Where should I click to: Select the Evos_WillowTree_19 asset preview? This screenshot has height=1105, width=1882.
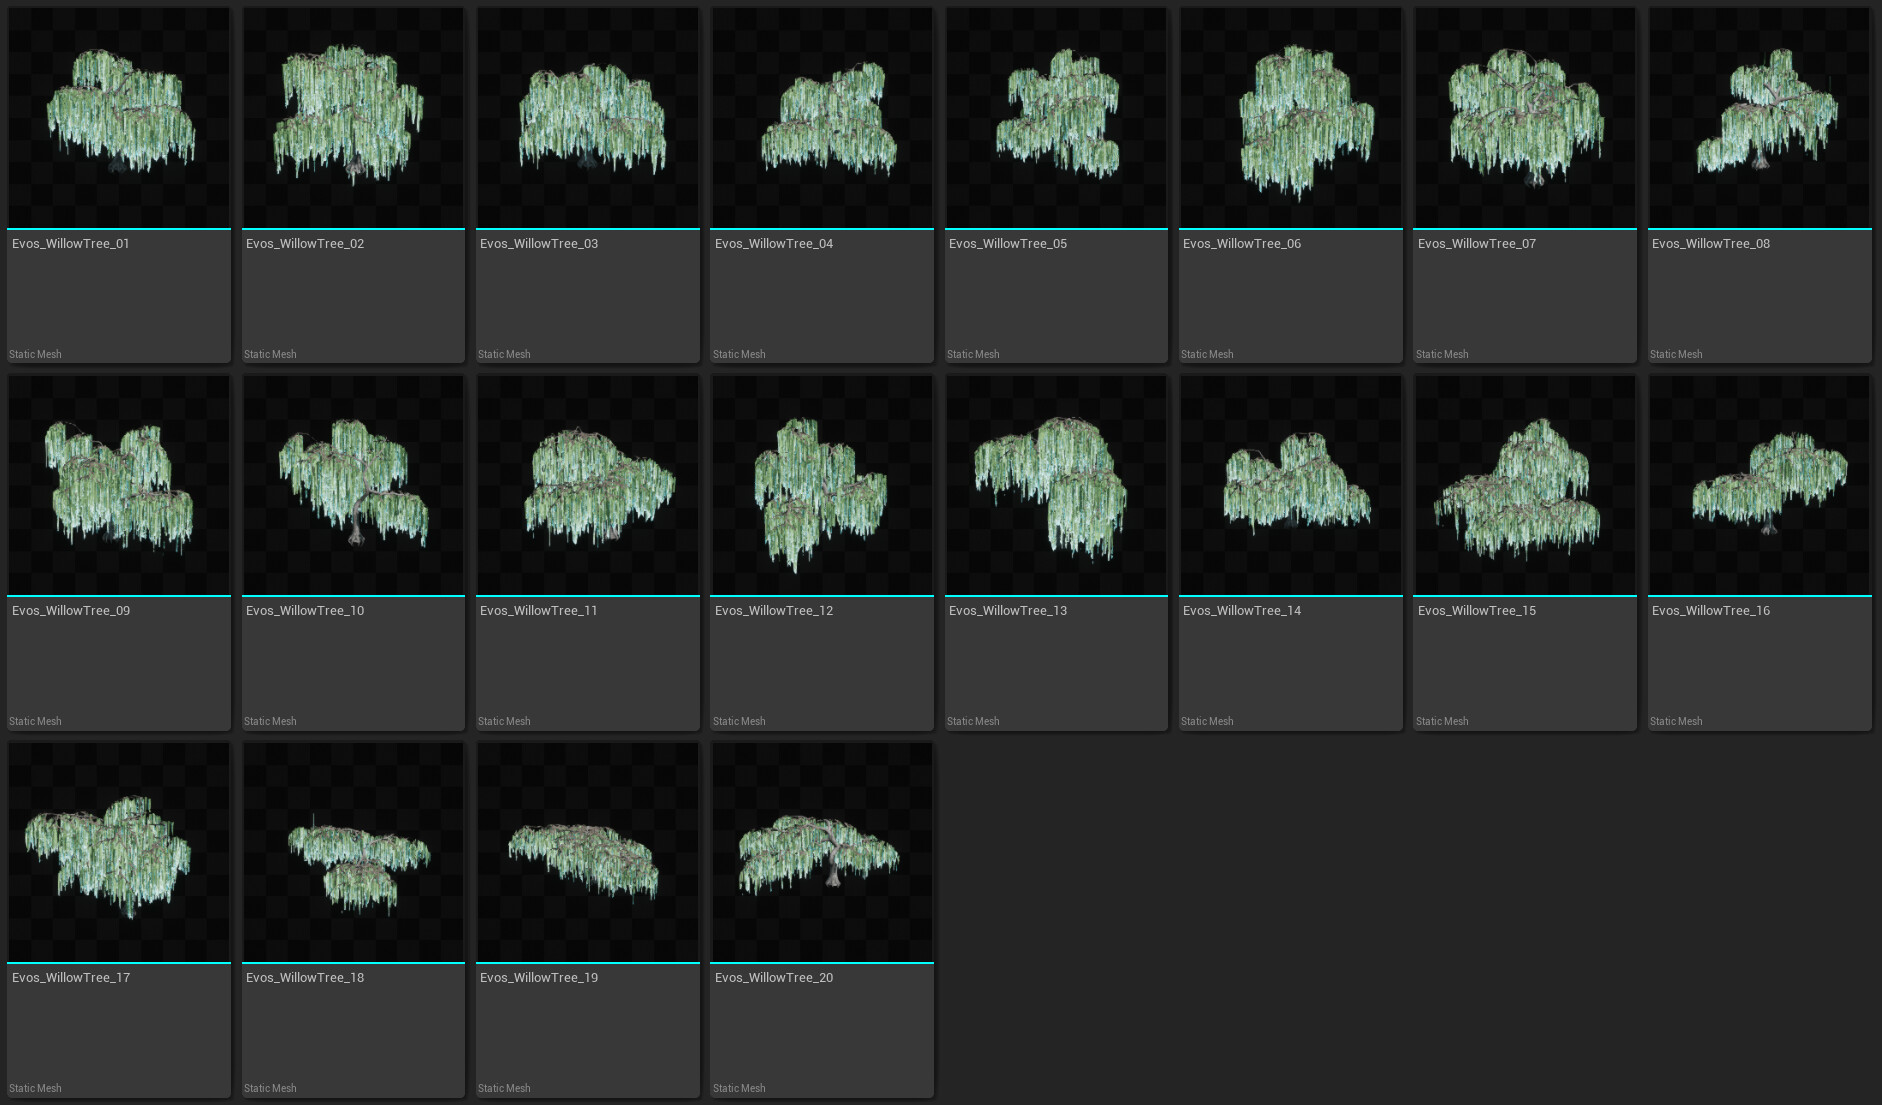click(588, 852)
